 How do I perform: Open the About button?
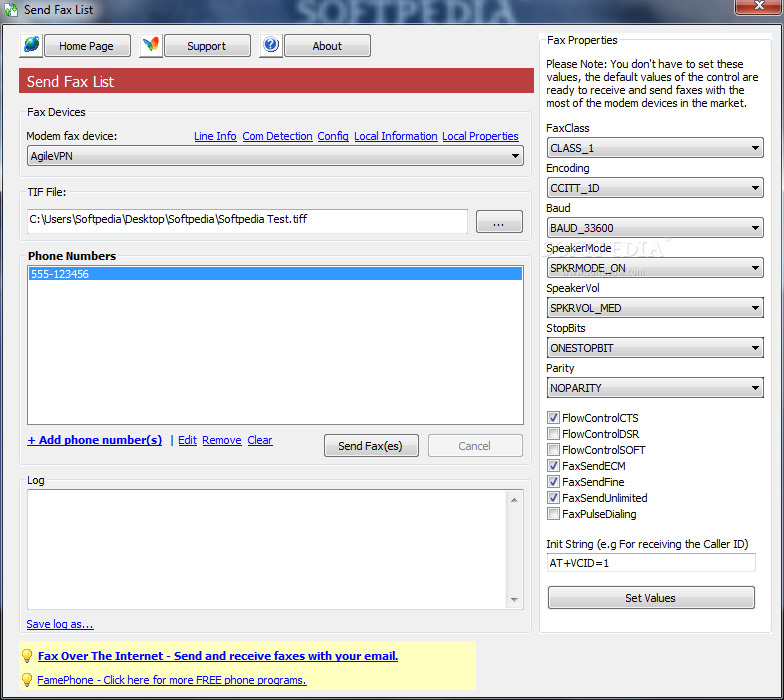(327, 46)
